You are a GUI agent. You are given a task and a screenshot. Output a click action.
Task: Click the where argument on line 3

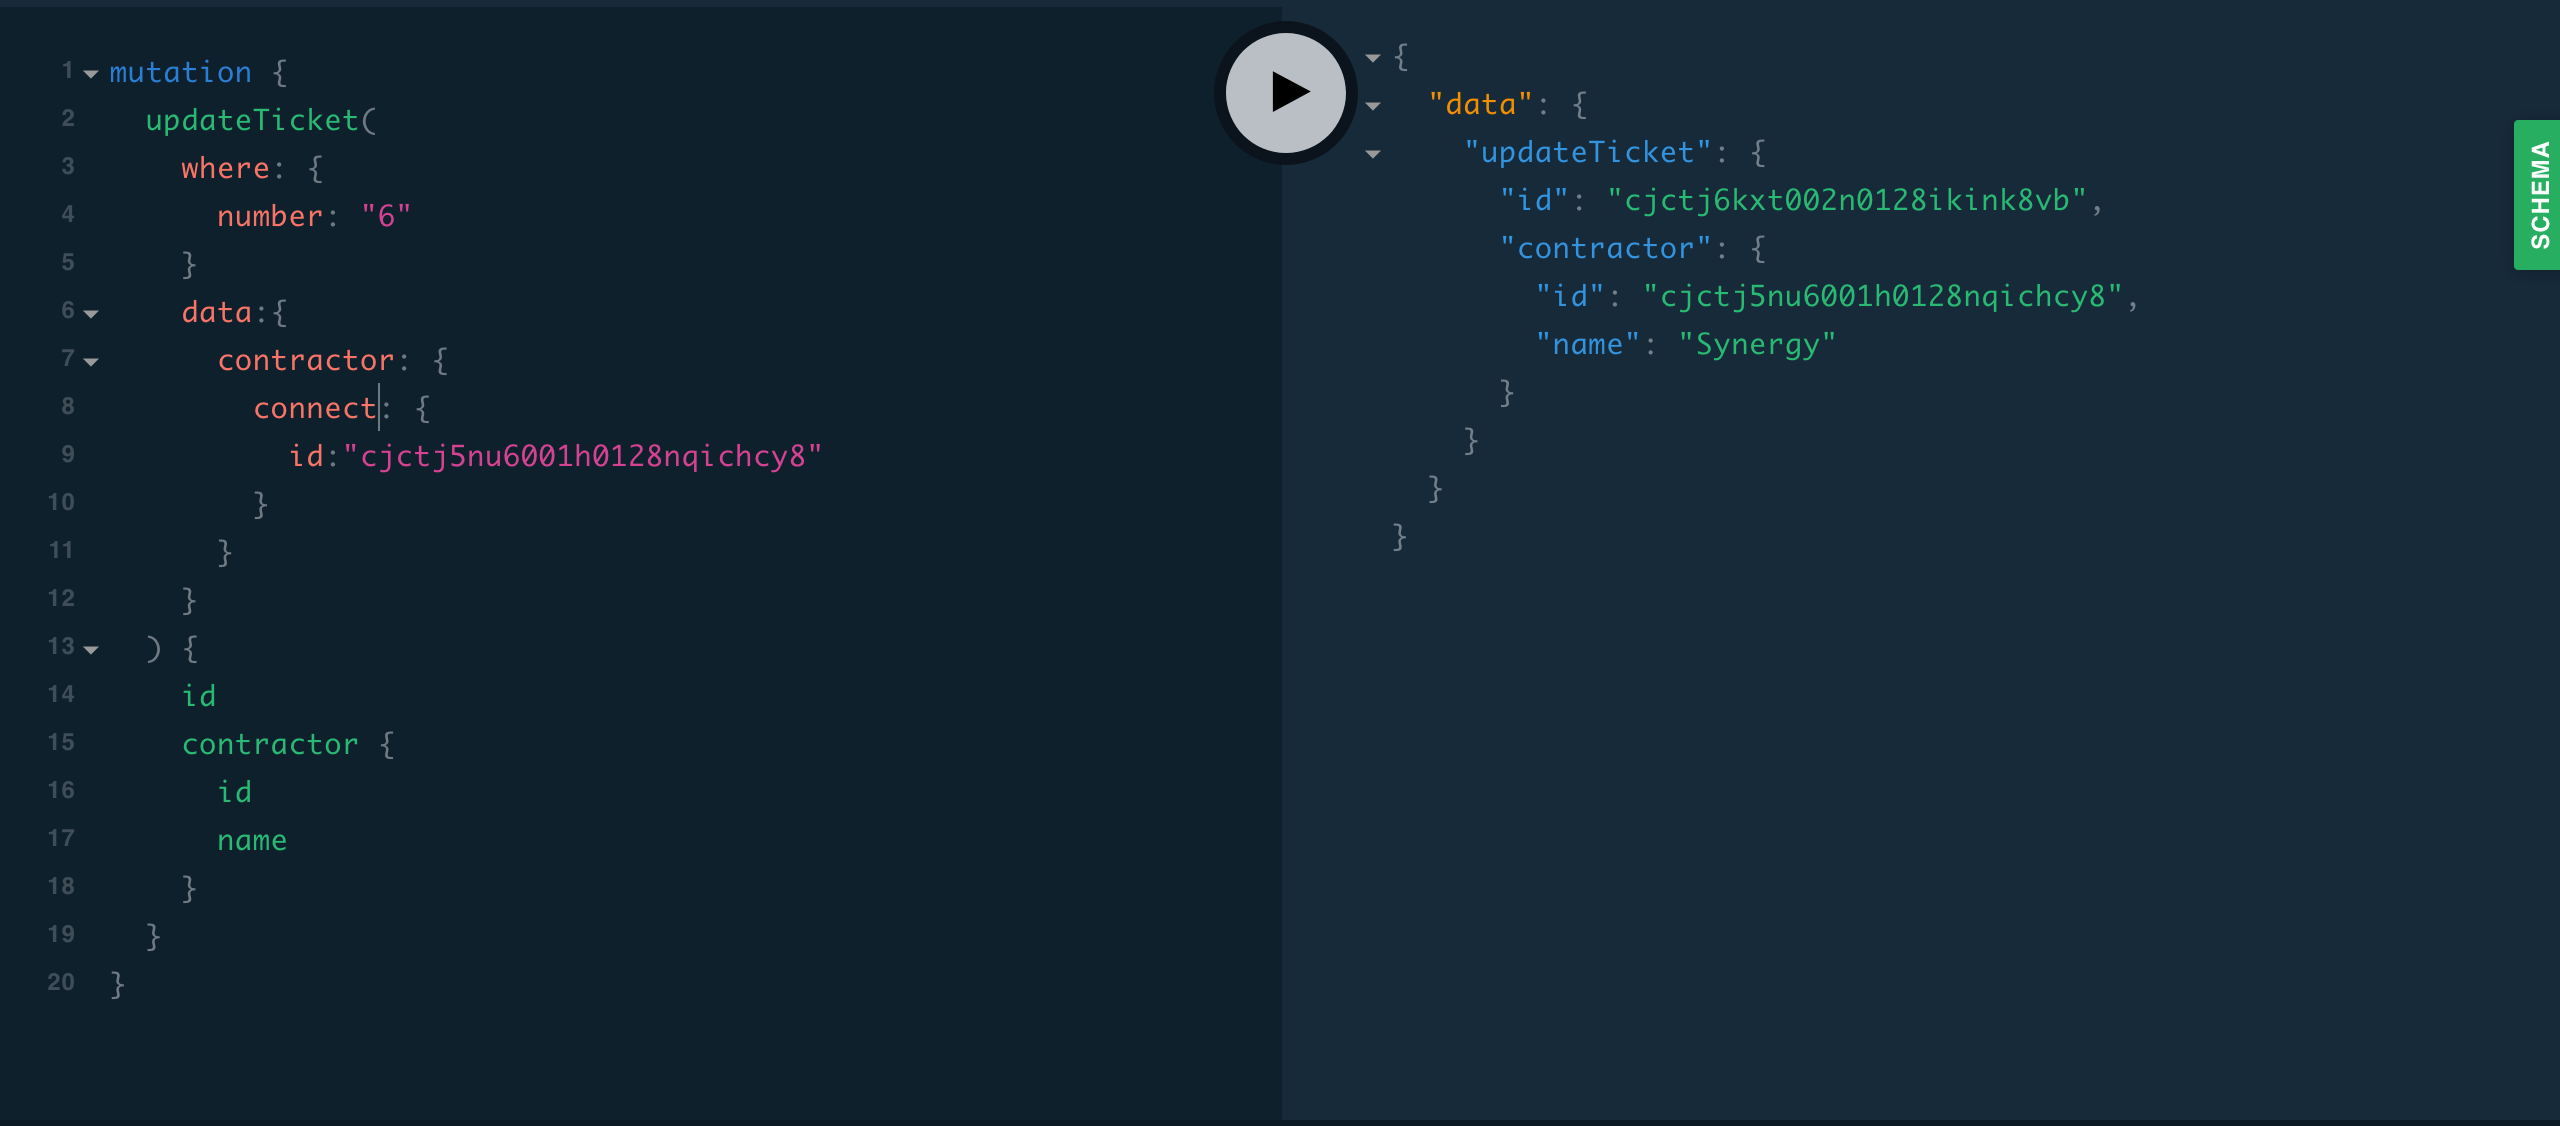tap(225, 169)
